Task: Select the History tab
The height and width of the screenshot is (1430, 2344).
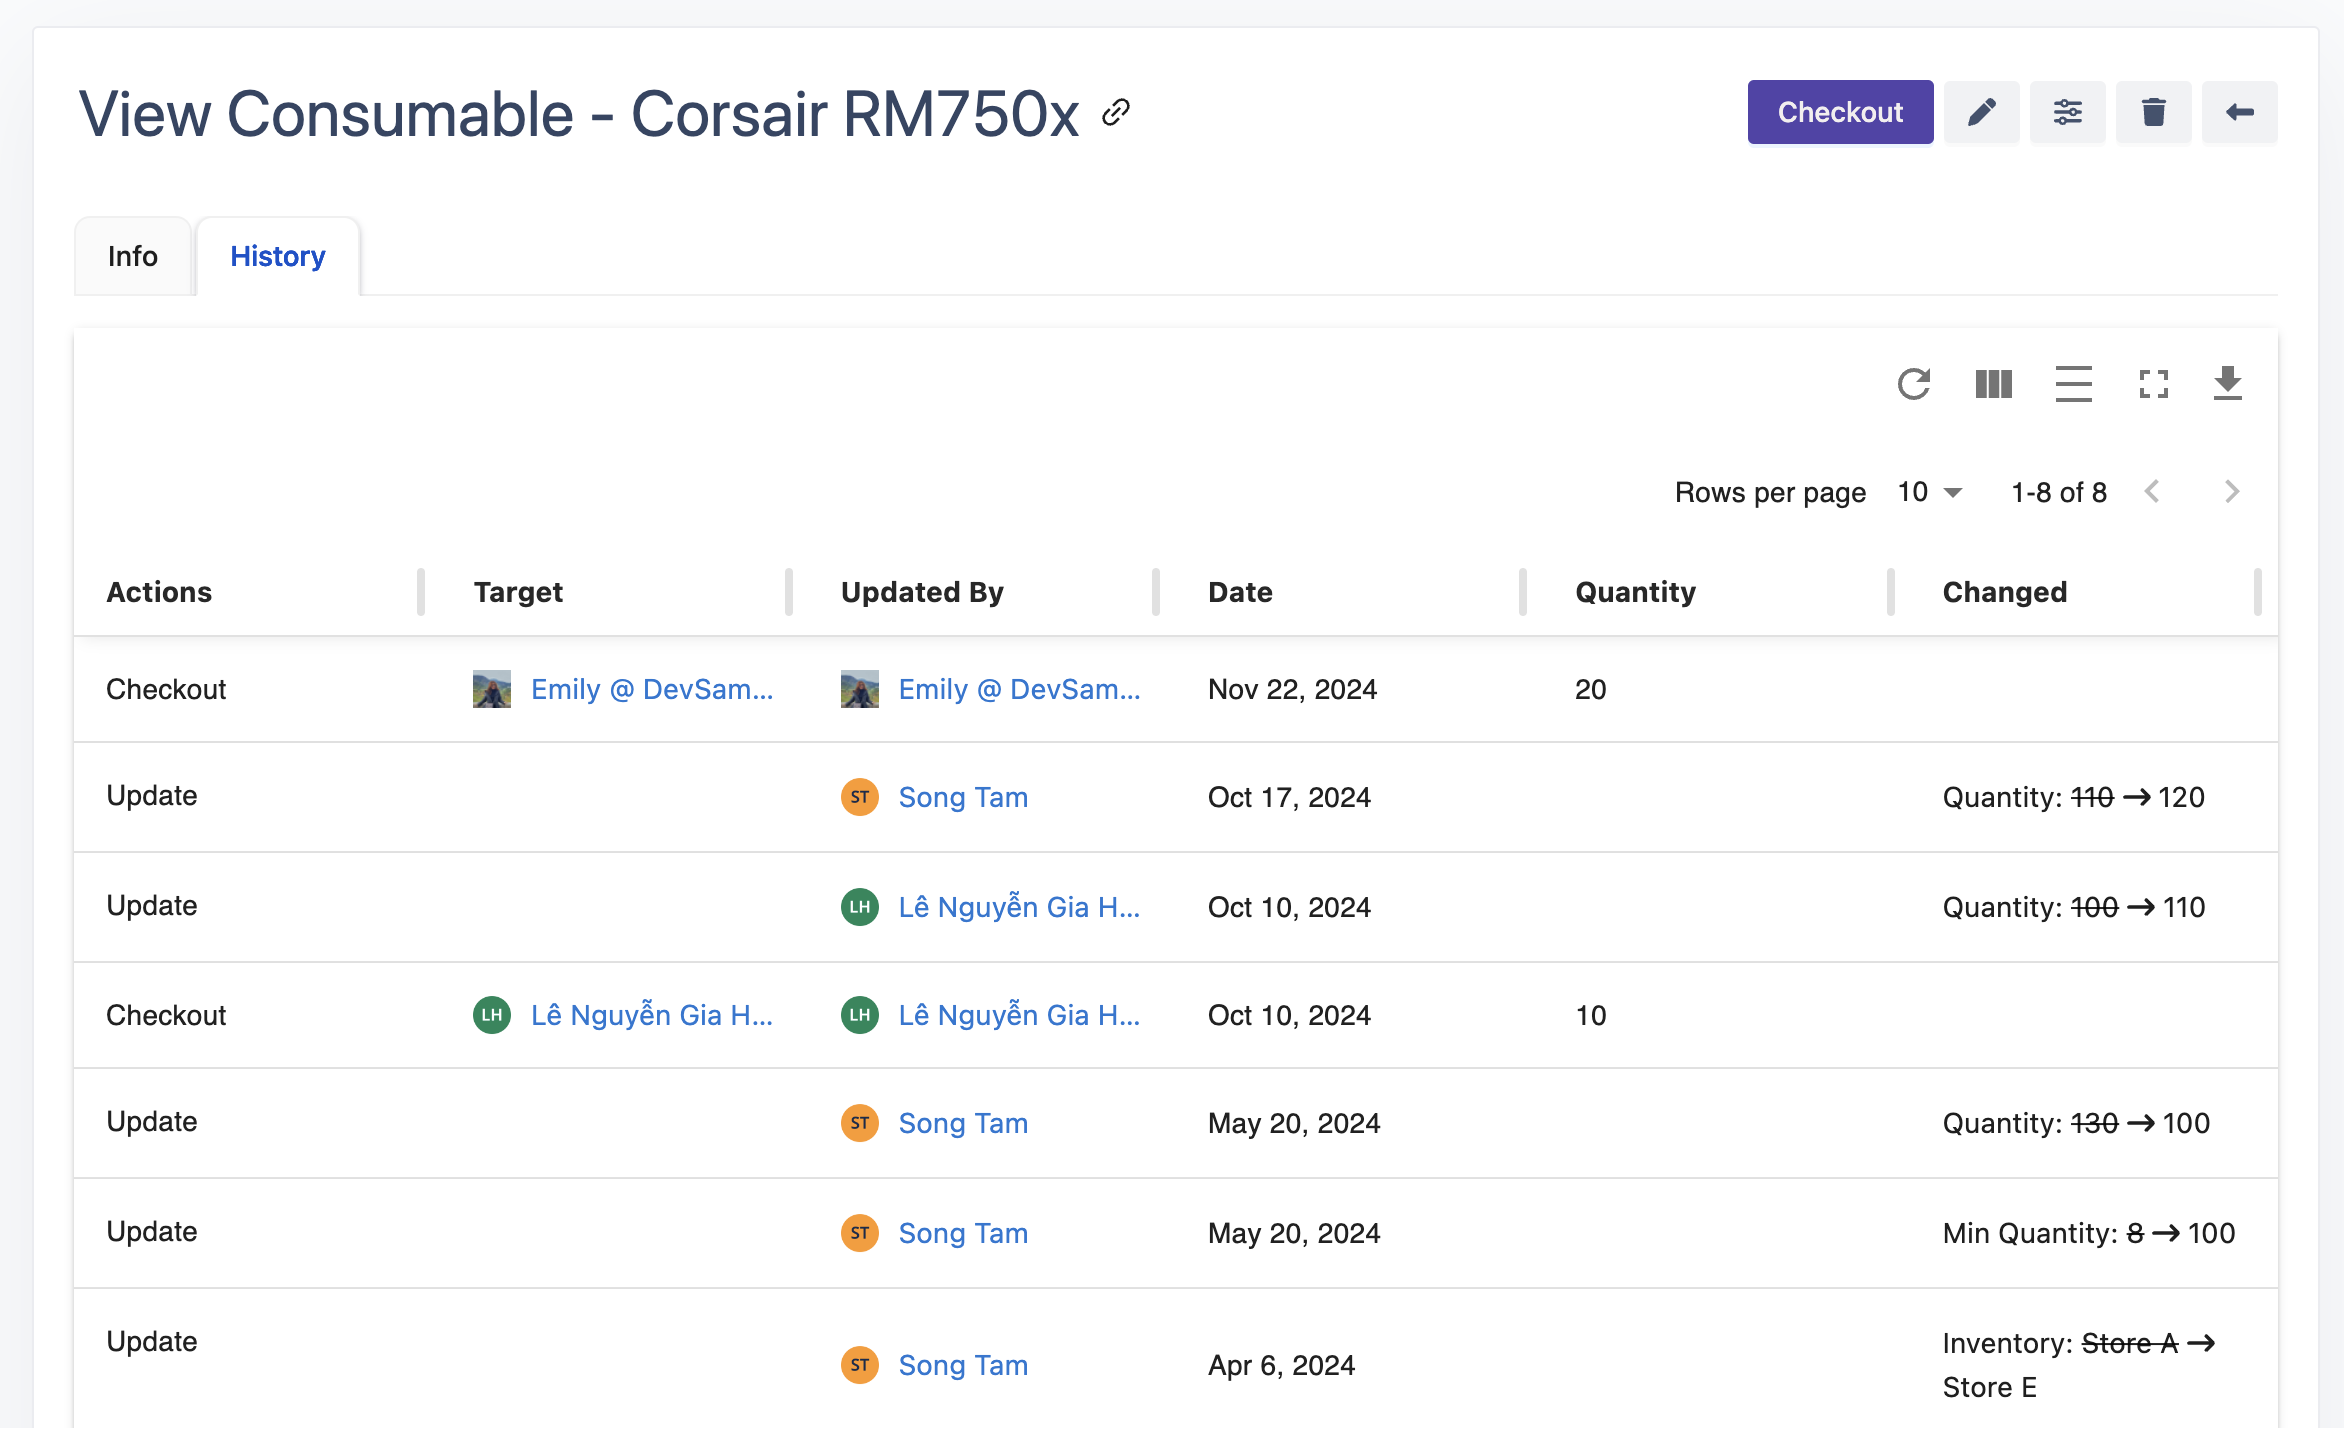Action: coord(278,257)
